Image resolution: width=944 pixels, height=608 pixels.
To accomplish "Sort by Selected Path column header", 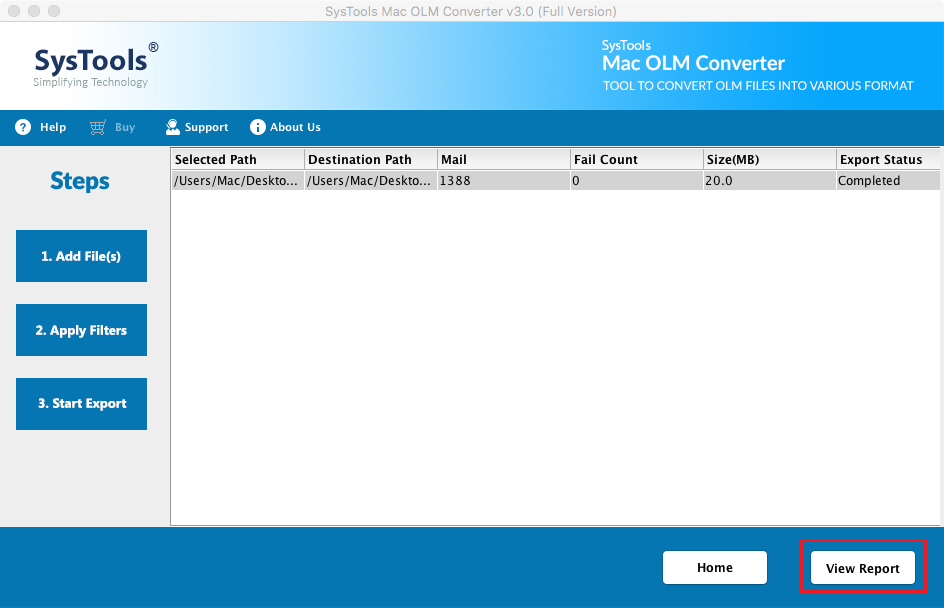I will [x=237, y=160].
